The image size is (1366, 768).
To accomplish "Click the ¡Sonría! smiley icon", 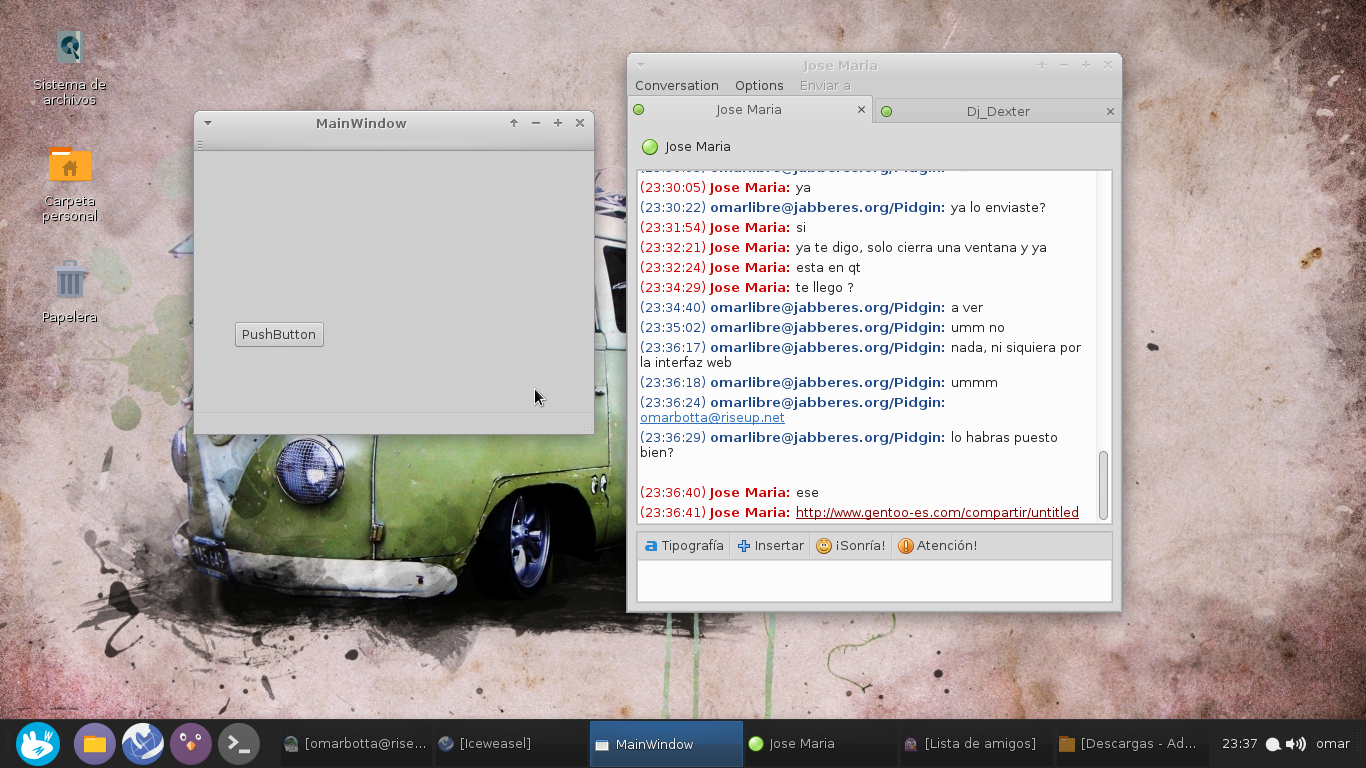I will pos(824,546).
